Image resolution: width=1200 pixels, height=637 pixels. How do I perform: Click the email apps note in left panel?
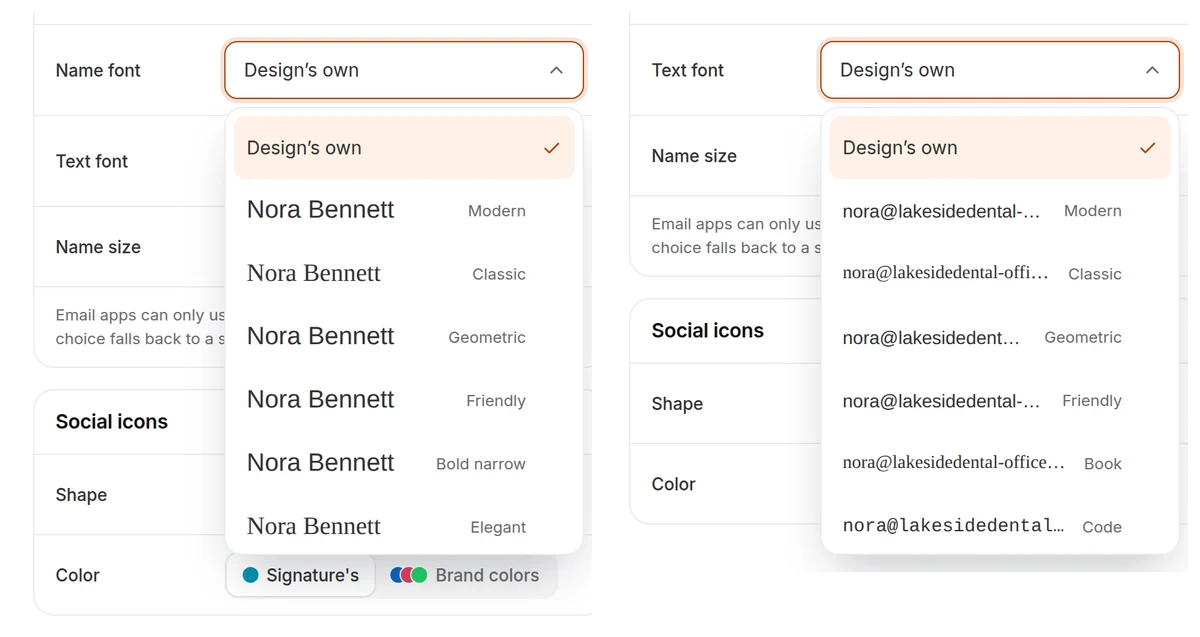point(140,327)
